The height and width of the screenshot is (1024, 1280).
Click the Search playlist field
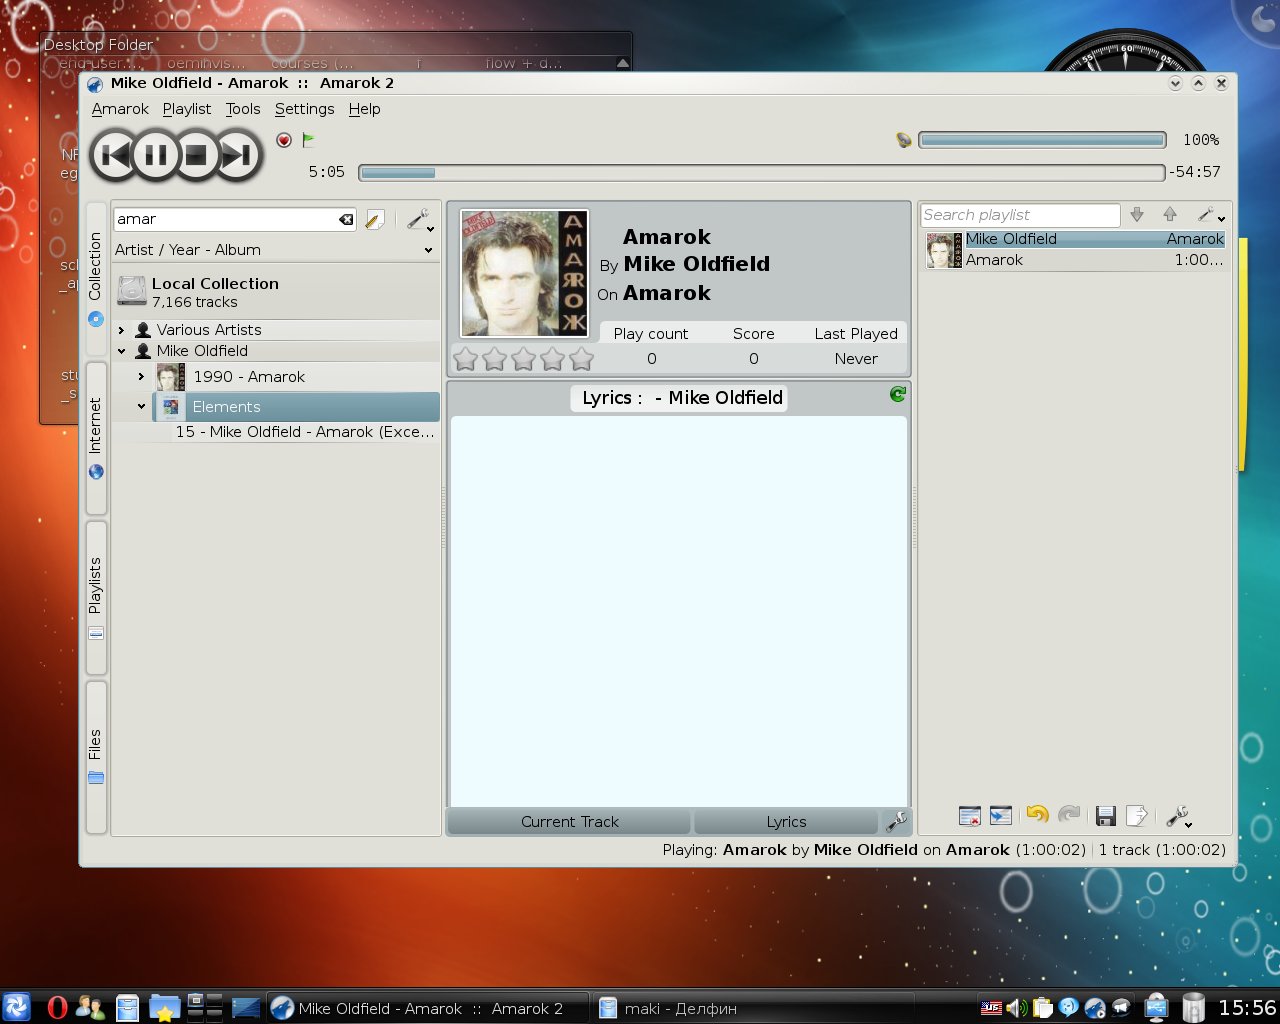point(1020,215)
